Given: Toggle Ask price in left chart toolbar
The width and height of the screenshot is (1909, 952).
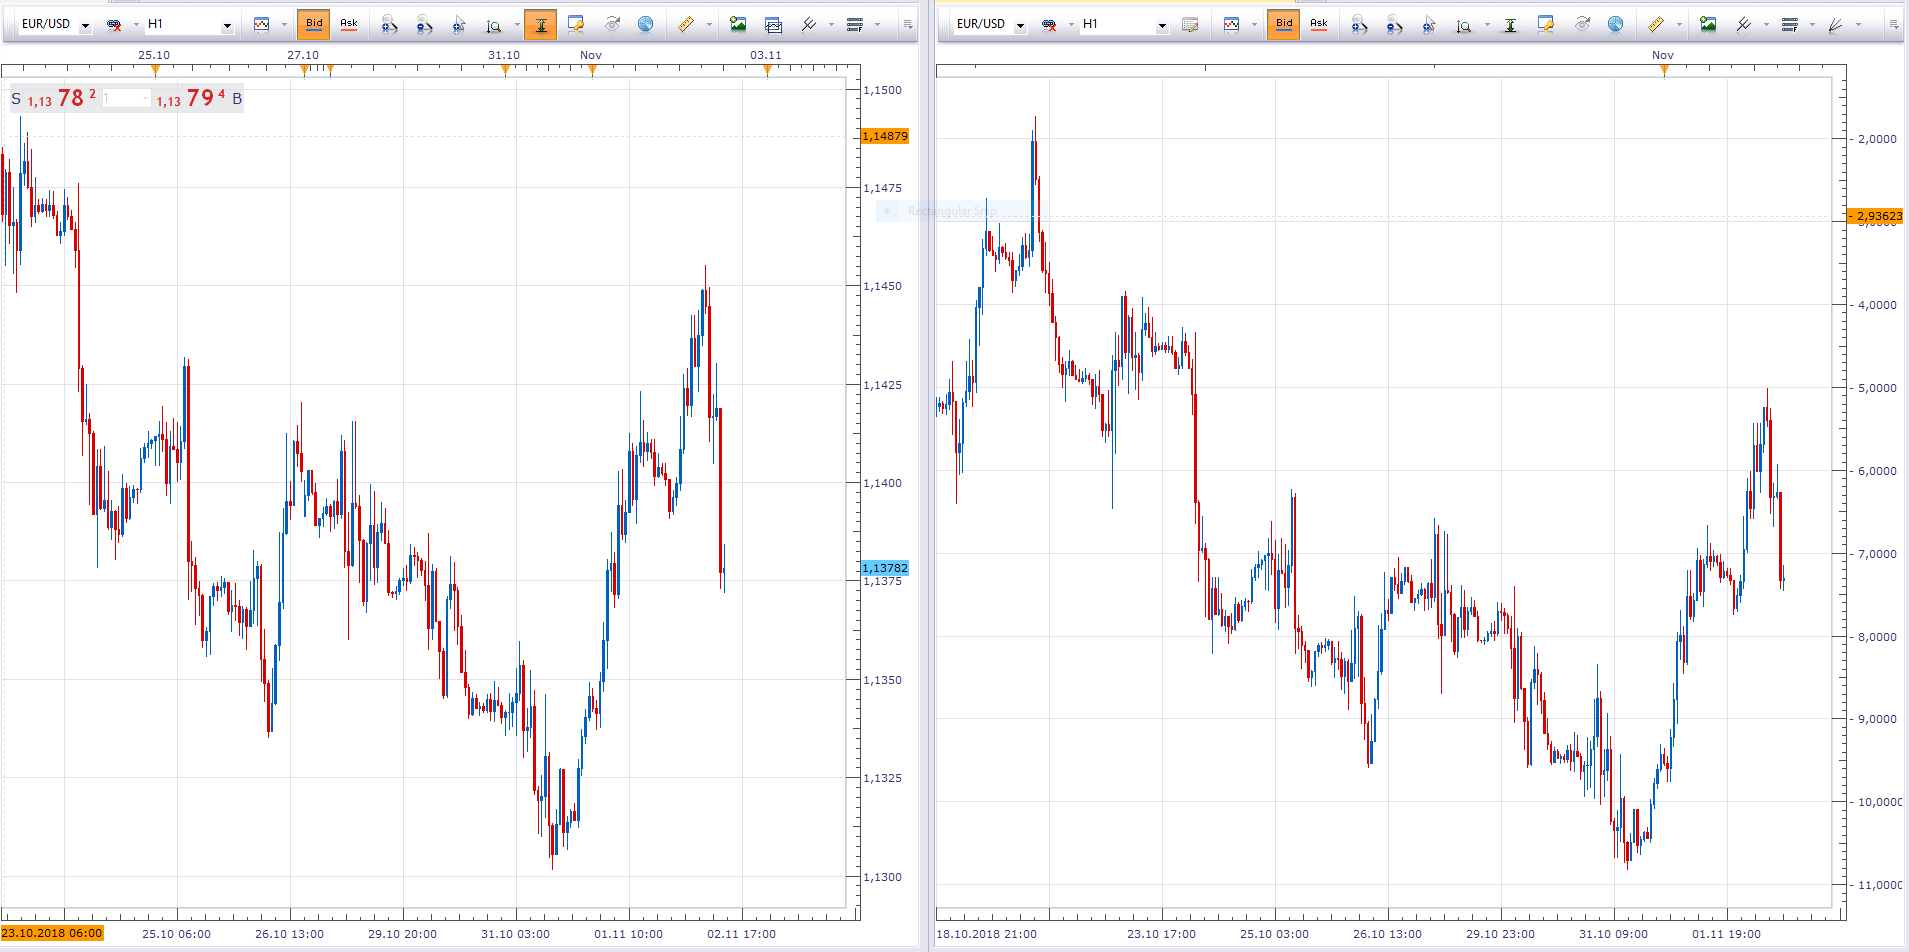Looking at the screenshot, I should point(349,24).
